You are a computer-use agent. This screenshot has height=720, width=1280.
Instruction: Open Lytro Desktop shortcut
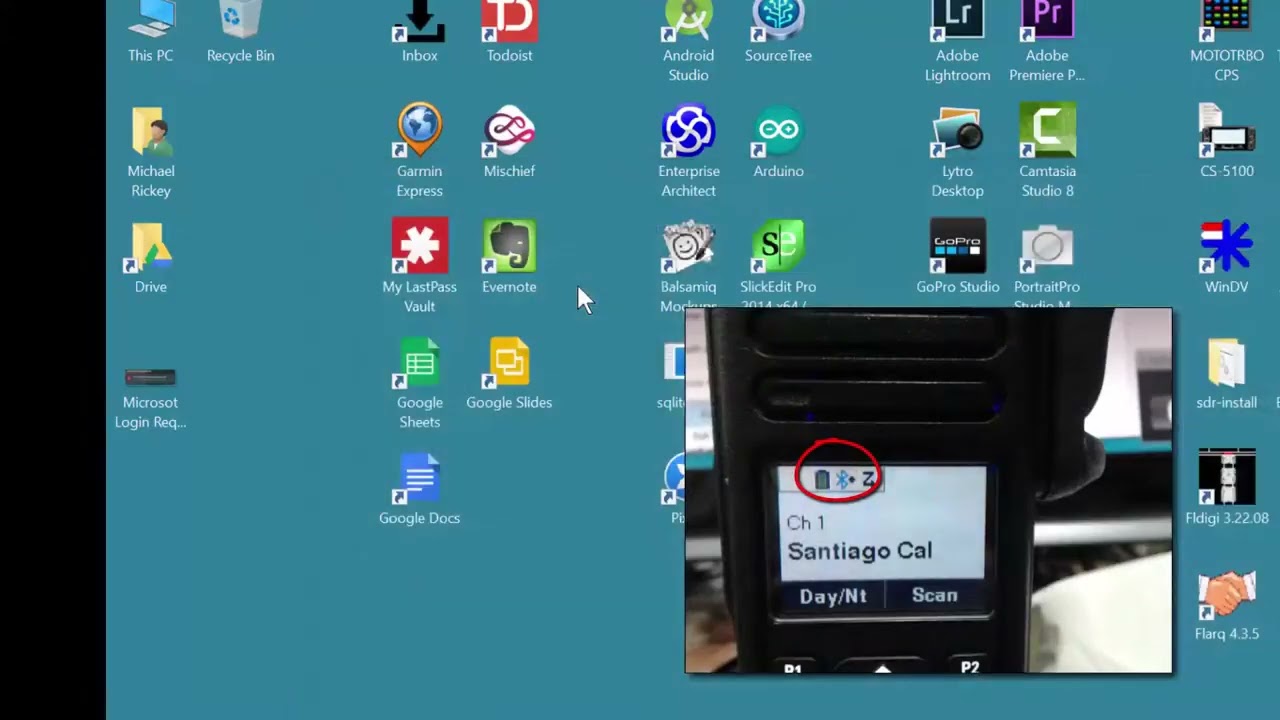(x=957, y=152)
